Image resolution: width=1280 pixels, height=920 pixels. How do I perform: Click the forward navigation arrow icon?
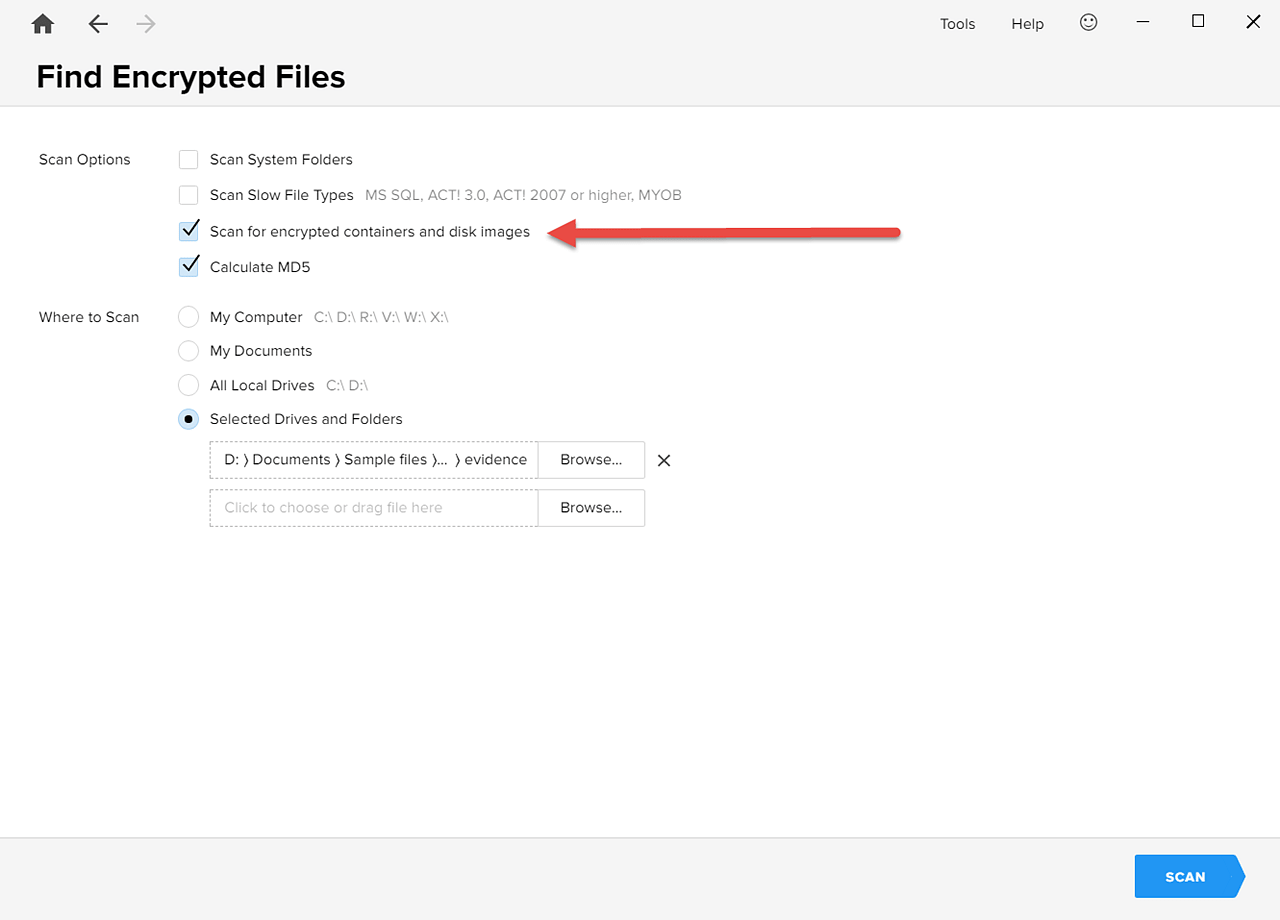(145, 23)
